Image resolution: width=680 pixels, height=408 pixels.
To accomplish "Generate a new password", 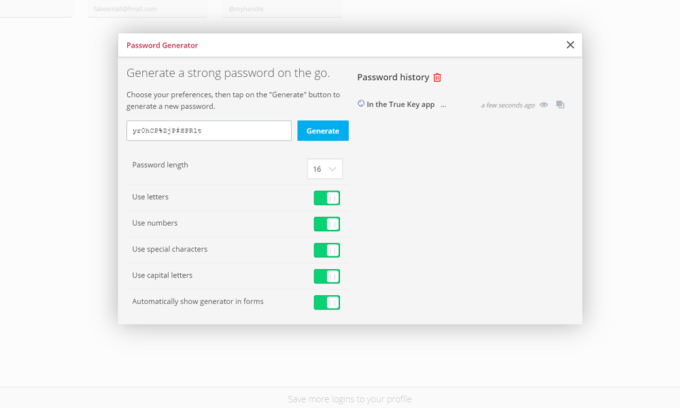I will [323, 131].
